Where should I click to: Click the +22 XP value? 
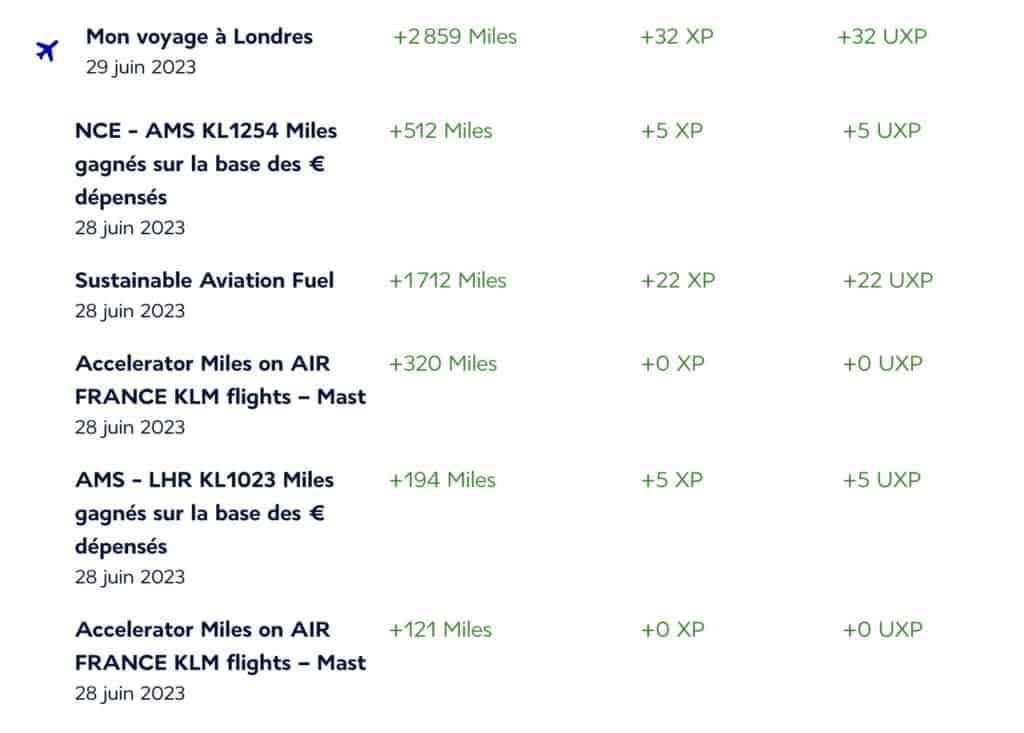[x=678, y=281]
